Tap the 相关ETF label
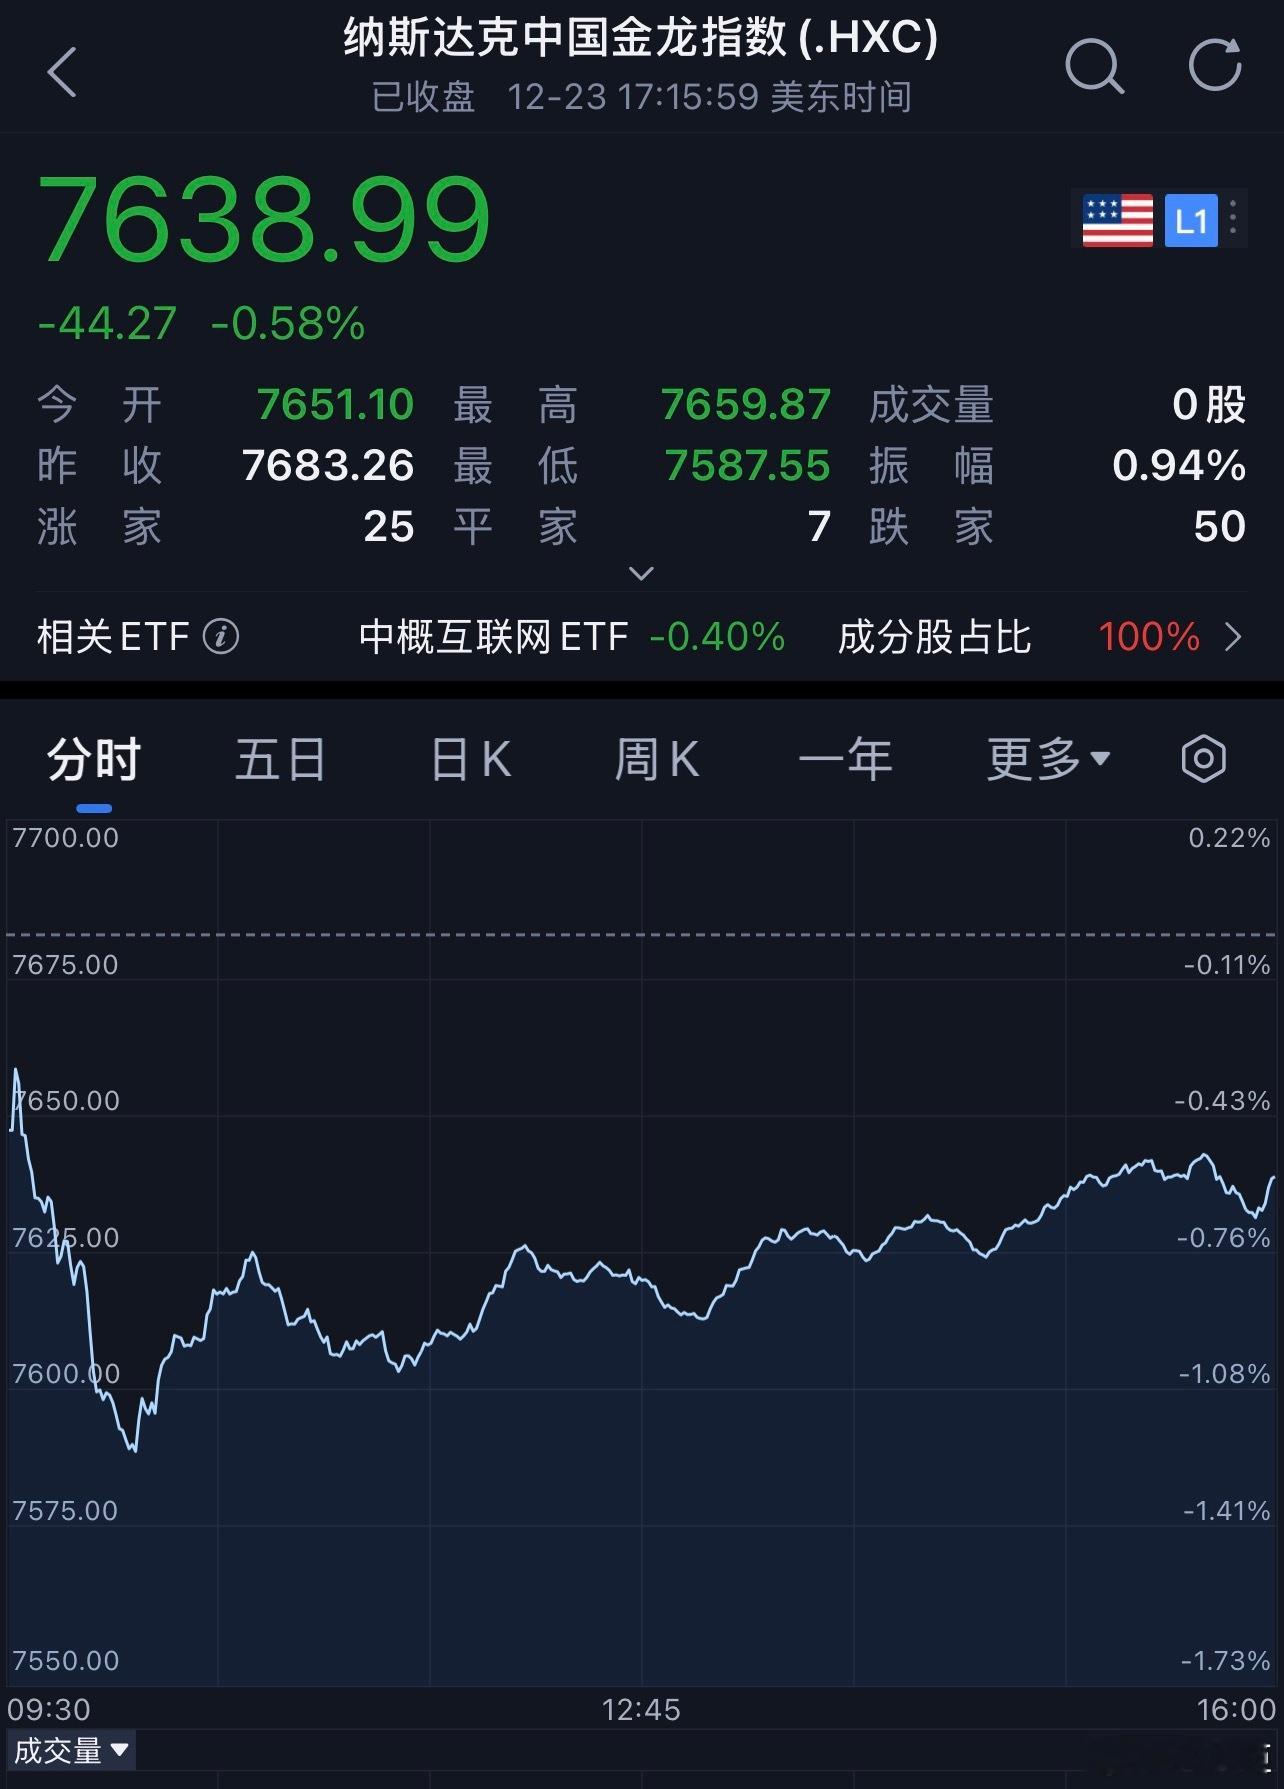The image size is (1284, 1789). [113, 637]
